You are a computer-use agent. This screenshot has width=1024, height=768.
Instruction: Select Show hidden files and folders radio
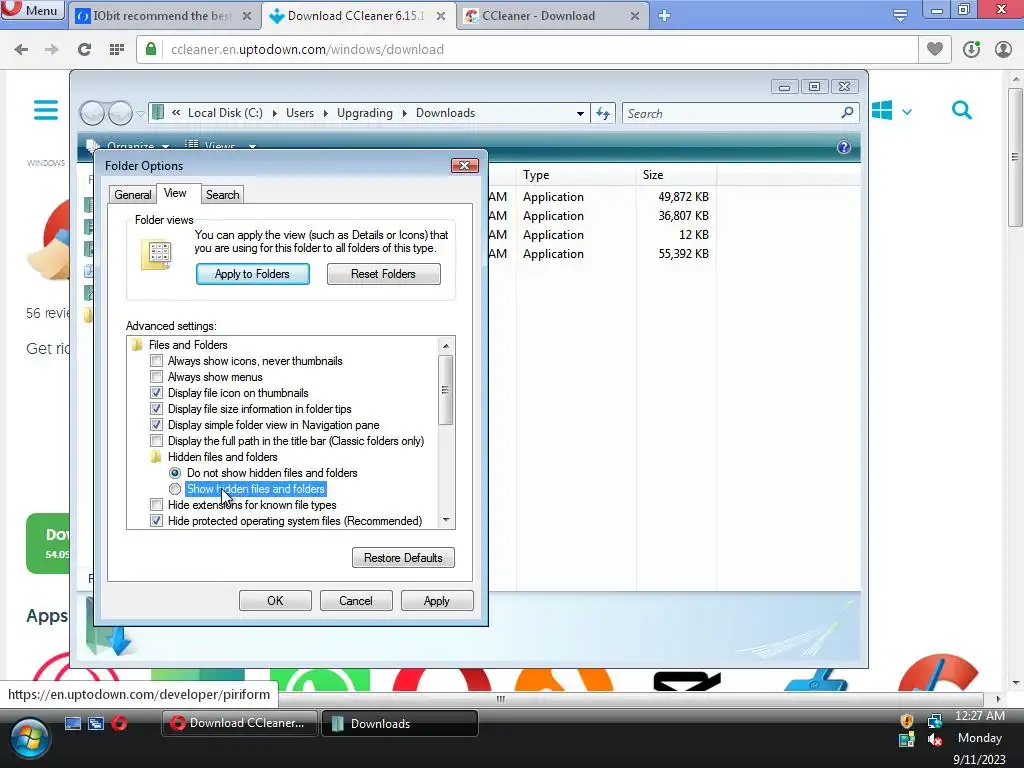175,489
